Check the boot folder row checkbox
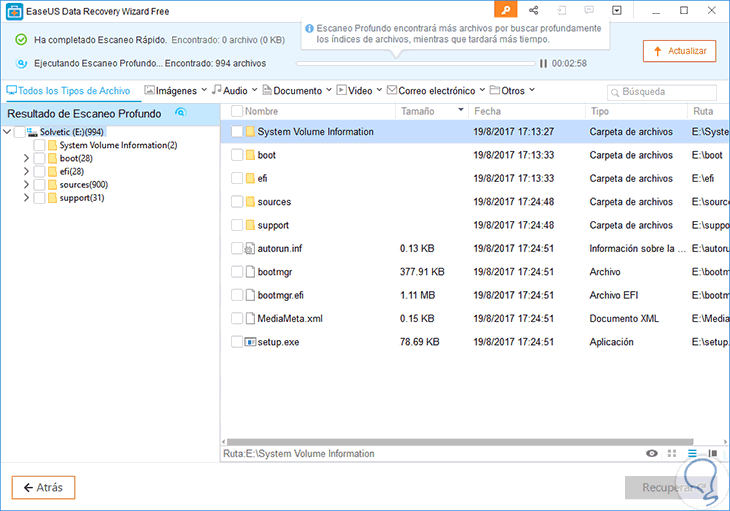 pos(237,155)
